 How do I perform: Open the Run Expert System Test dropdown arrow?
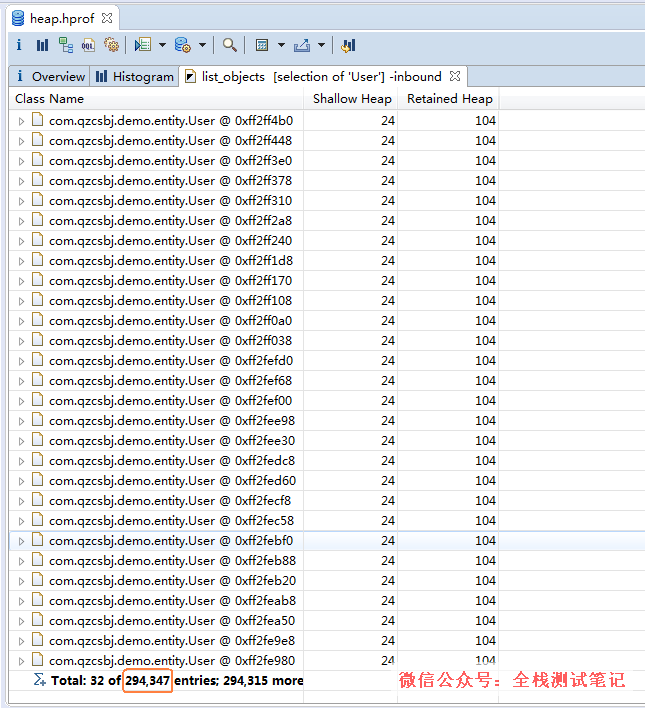coord(163,45)
